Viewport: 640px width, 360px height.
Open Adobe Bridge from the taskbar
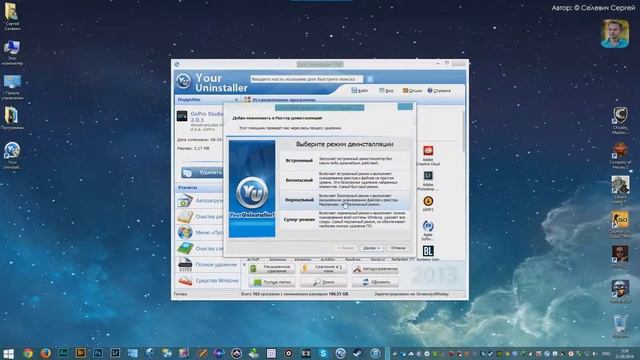pyautogui.click(x=80, y=353)
